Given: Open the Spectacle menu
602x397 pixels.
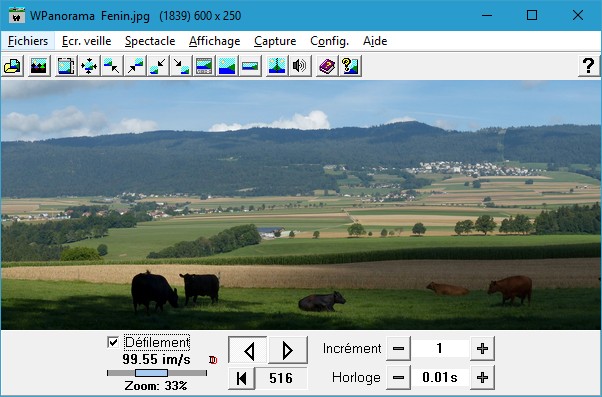Looking at the screenshot, I should [150, 41].
